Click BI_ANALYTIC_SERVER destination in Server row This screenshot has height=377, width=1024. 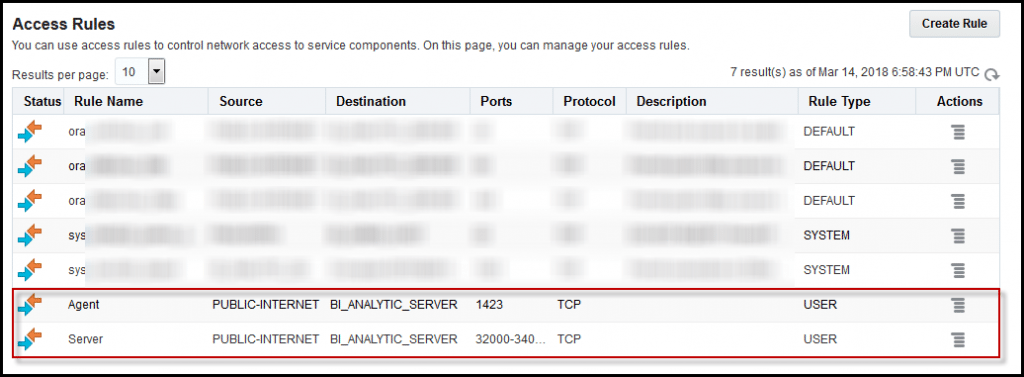coord(394,340)
